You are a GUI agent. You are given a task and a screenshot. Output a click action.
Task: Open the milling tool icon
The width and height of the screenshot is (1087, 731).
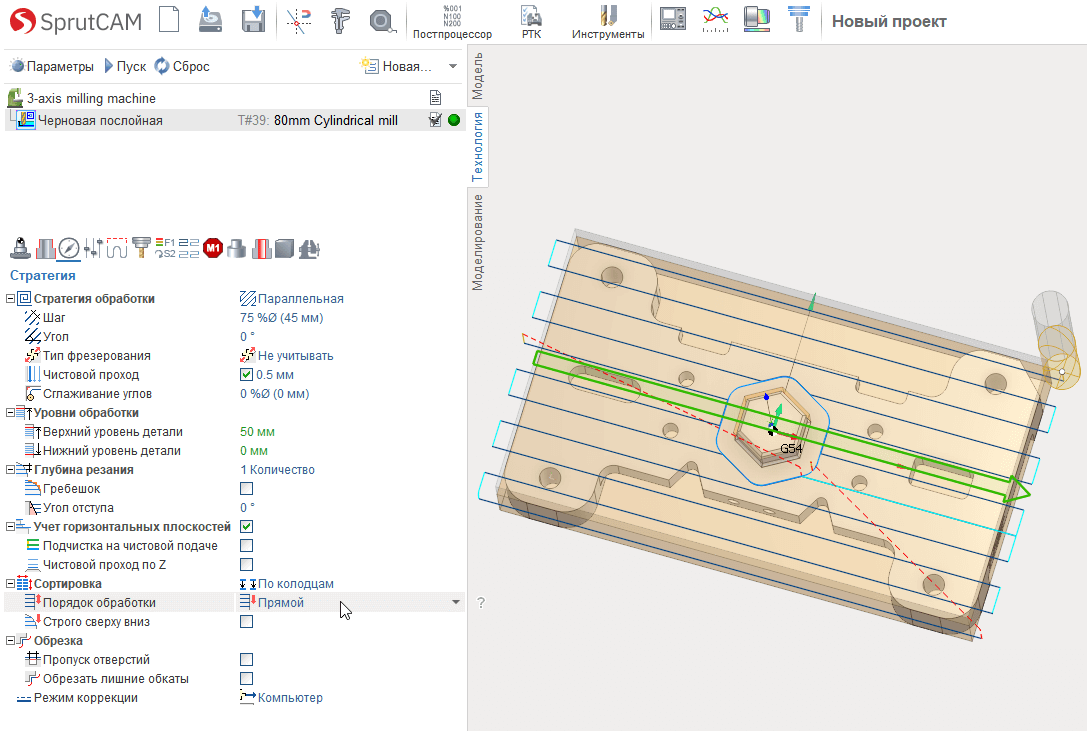141,248
